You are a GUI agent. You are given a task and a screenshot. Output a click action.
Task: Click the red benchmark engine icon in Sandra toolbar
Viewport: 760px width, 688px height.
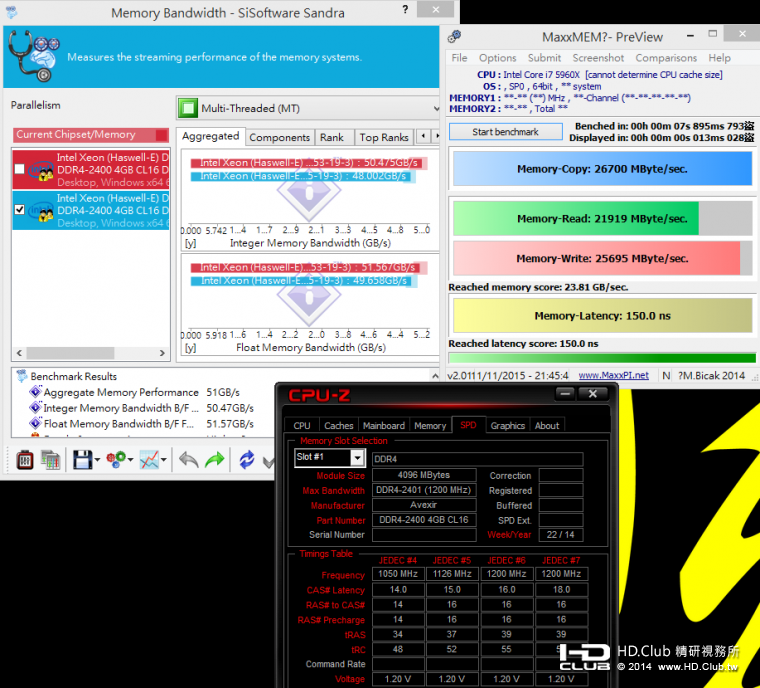pos(24,460)
